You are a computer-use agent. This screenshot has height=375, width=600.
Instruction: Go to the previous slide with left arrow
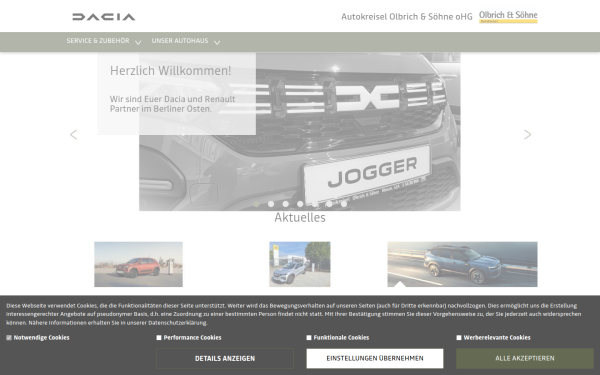coord(73,134)
